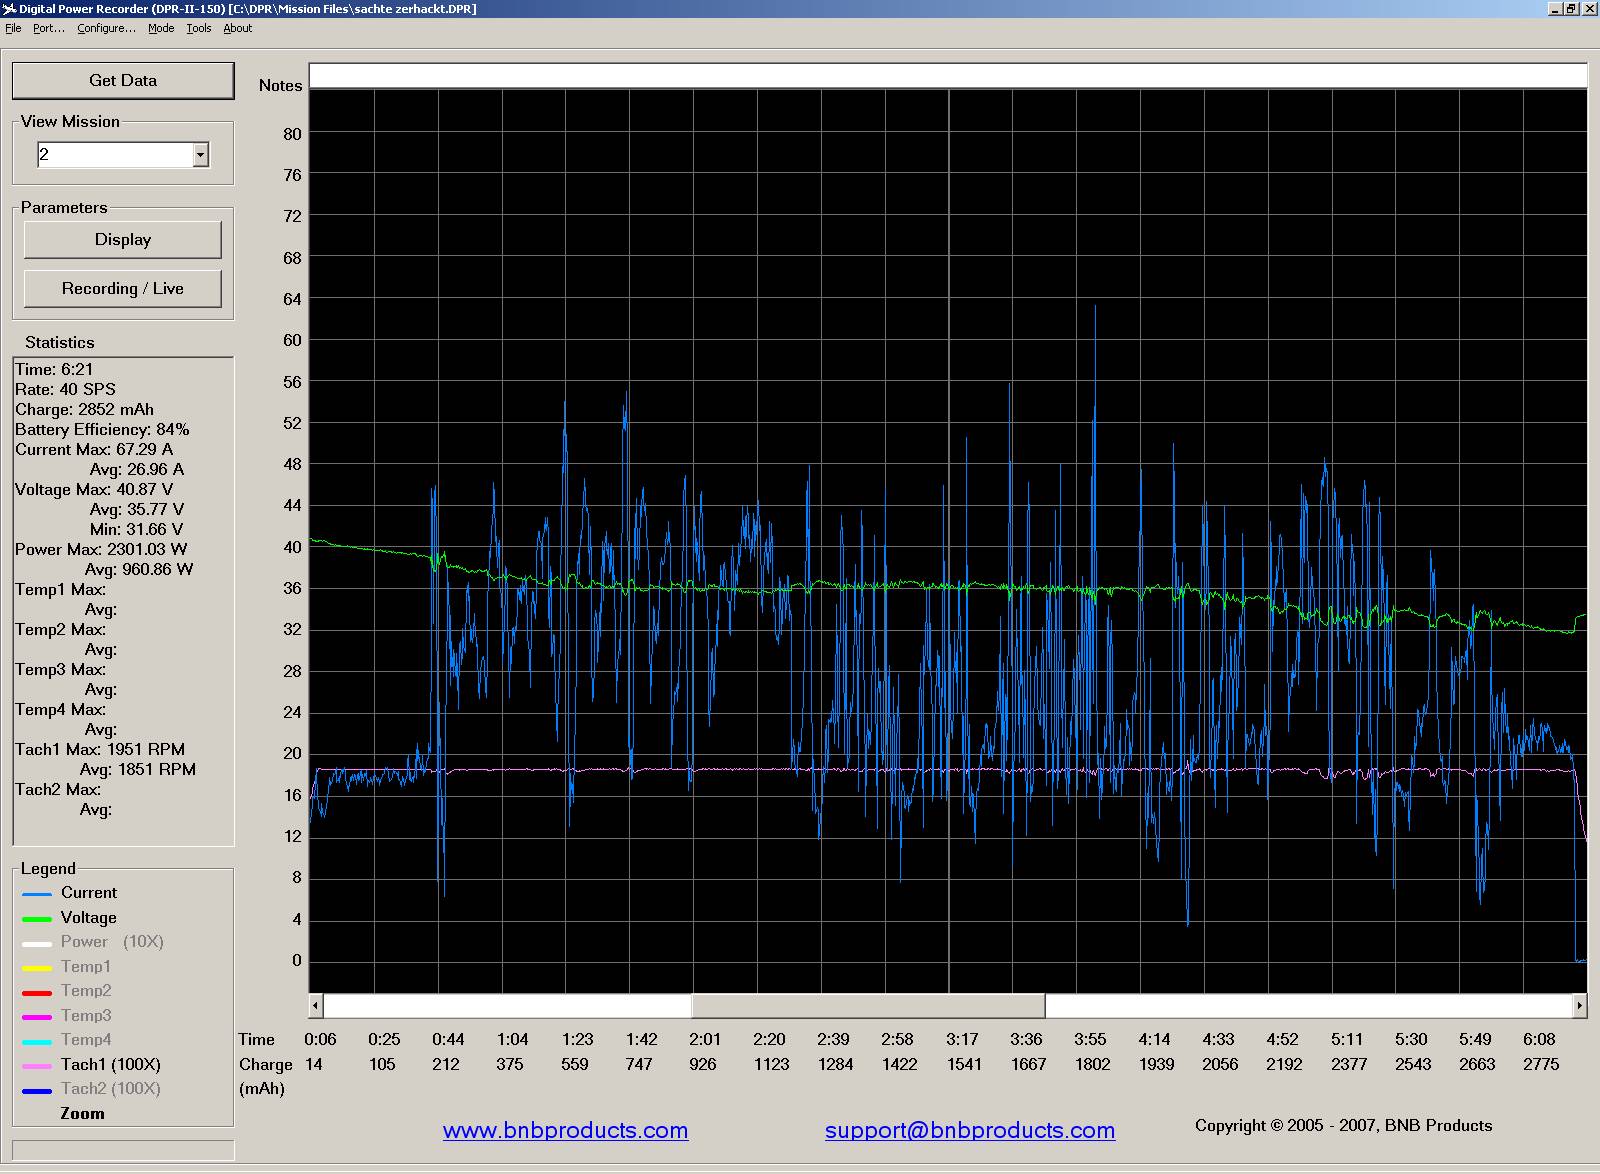Click the Zoom label in legend
This screenshot has height=1174, width=1600.
coord(82,1114)
